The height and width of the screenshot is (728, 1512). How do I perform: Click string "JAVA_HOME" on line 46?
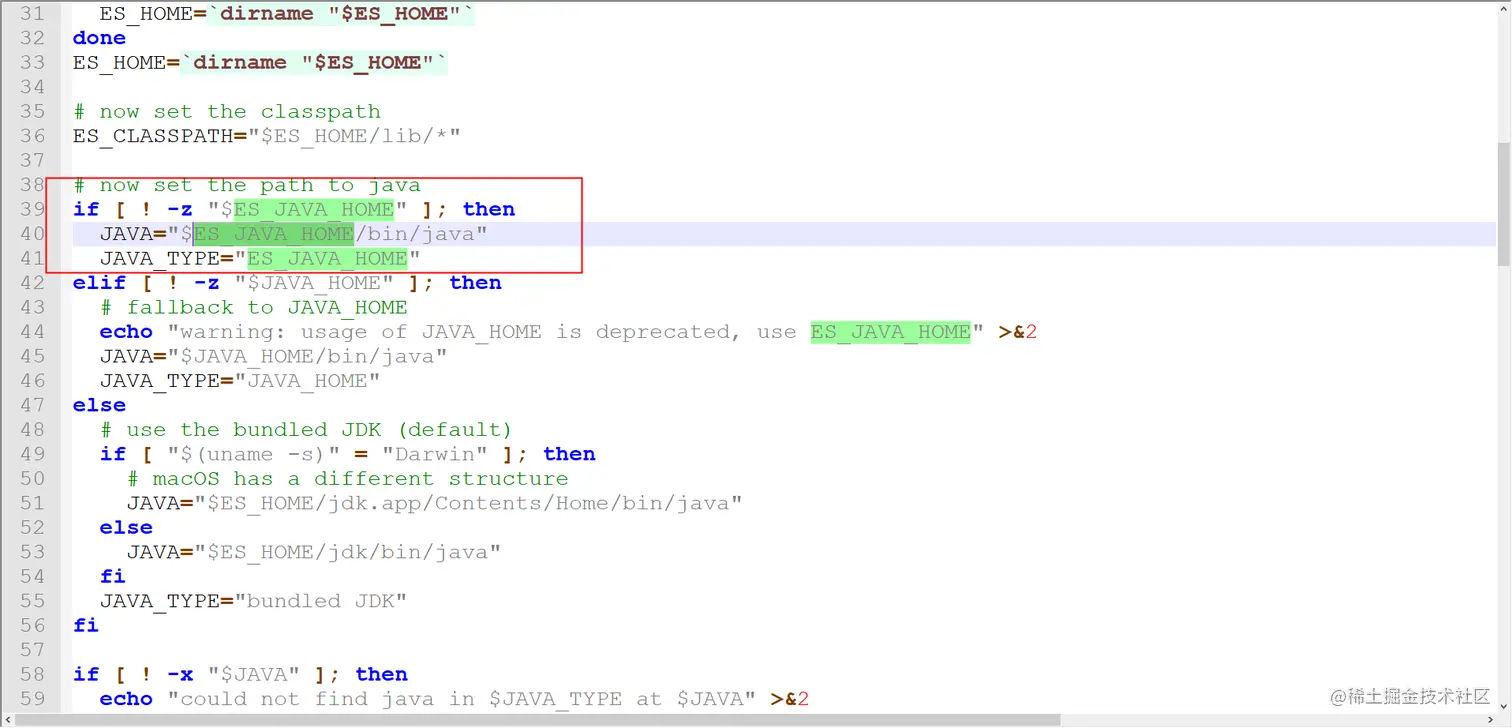coord(307,381)
